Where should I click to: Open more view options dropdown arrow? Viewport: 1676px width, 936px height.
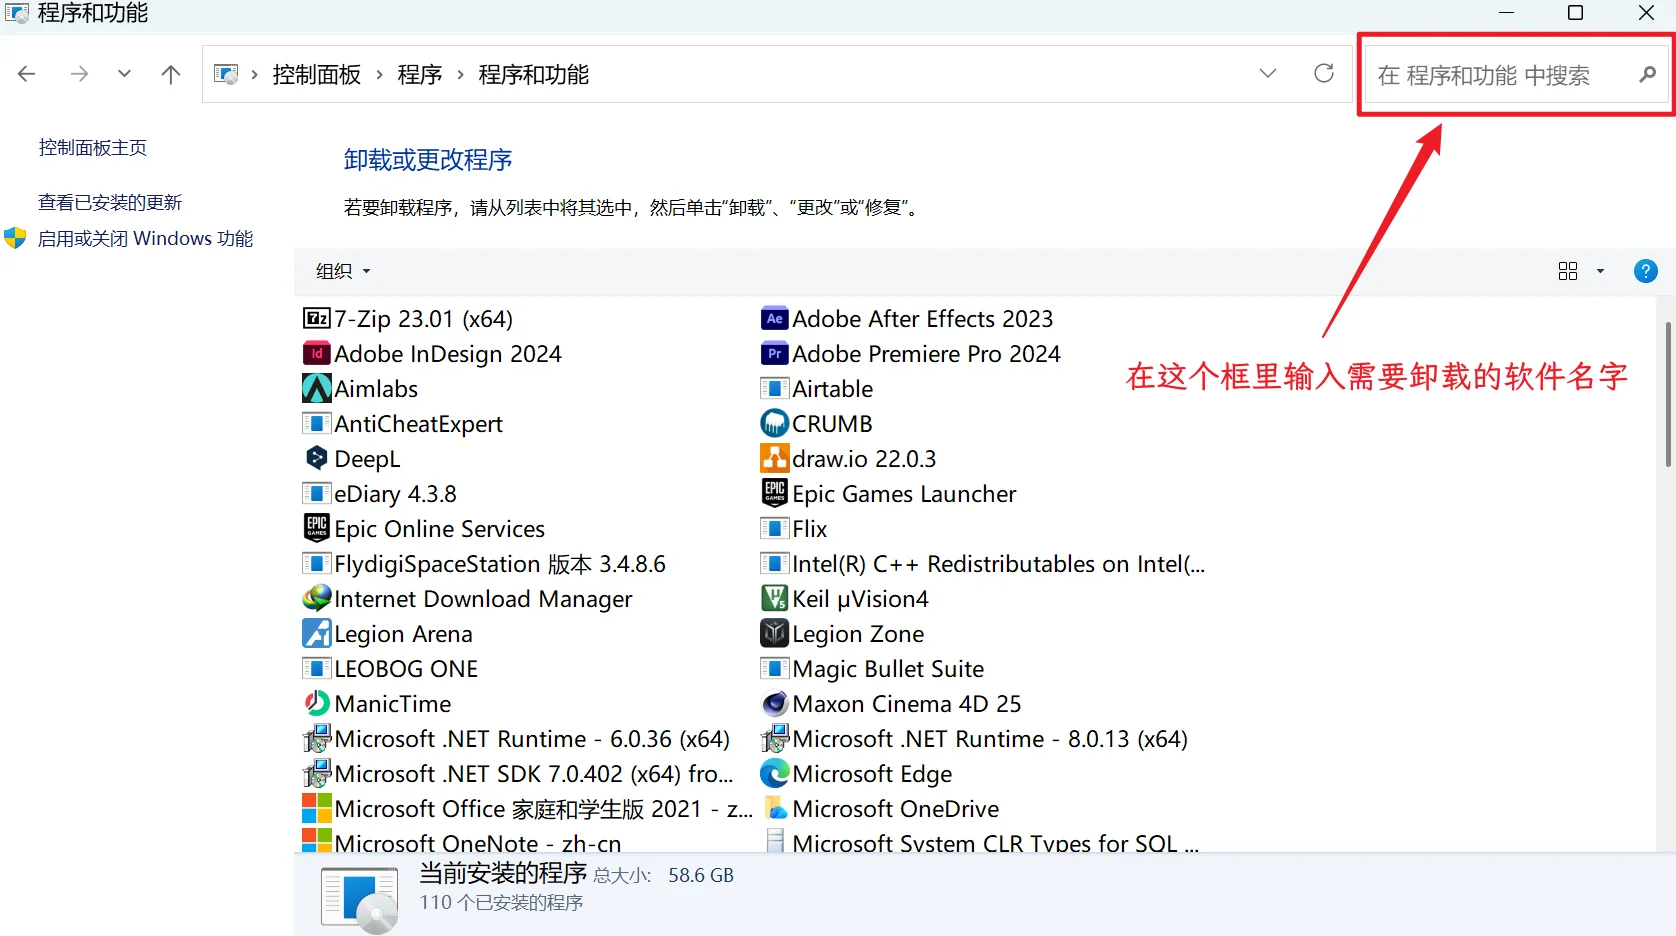1600,271
